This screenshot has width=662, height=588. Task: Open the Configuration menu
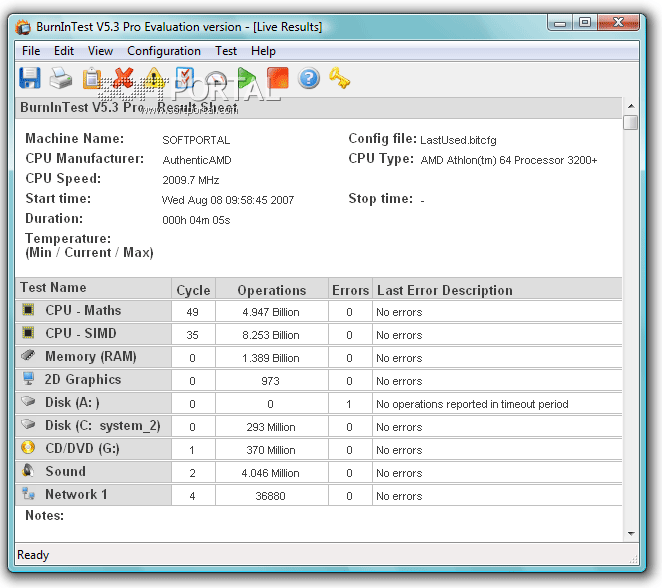[x=164, y=51]
